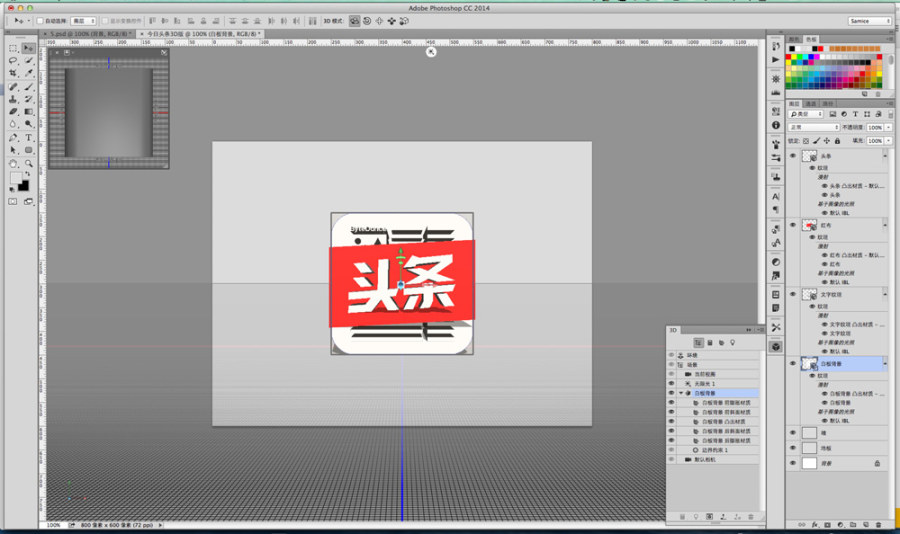Screen dimensions: 900x534
Task: Open the fill value dropdown arrow
Action: pyautogui.click(x=889, y=141)
